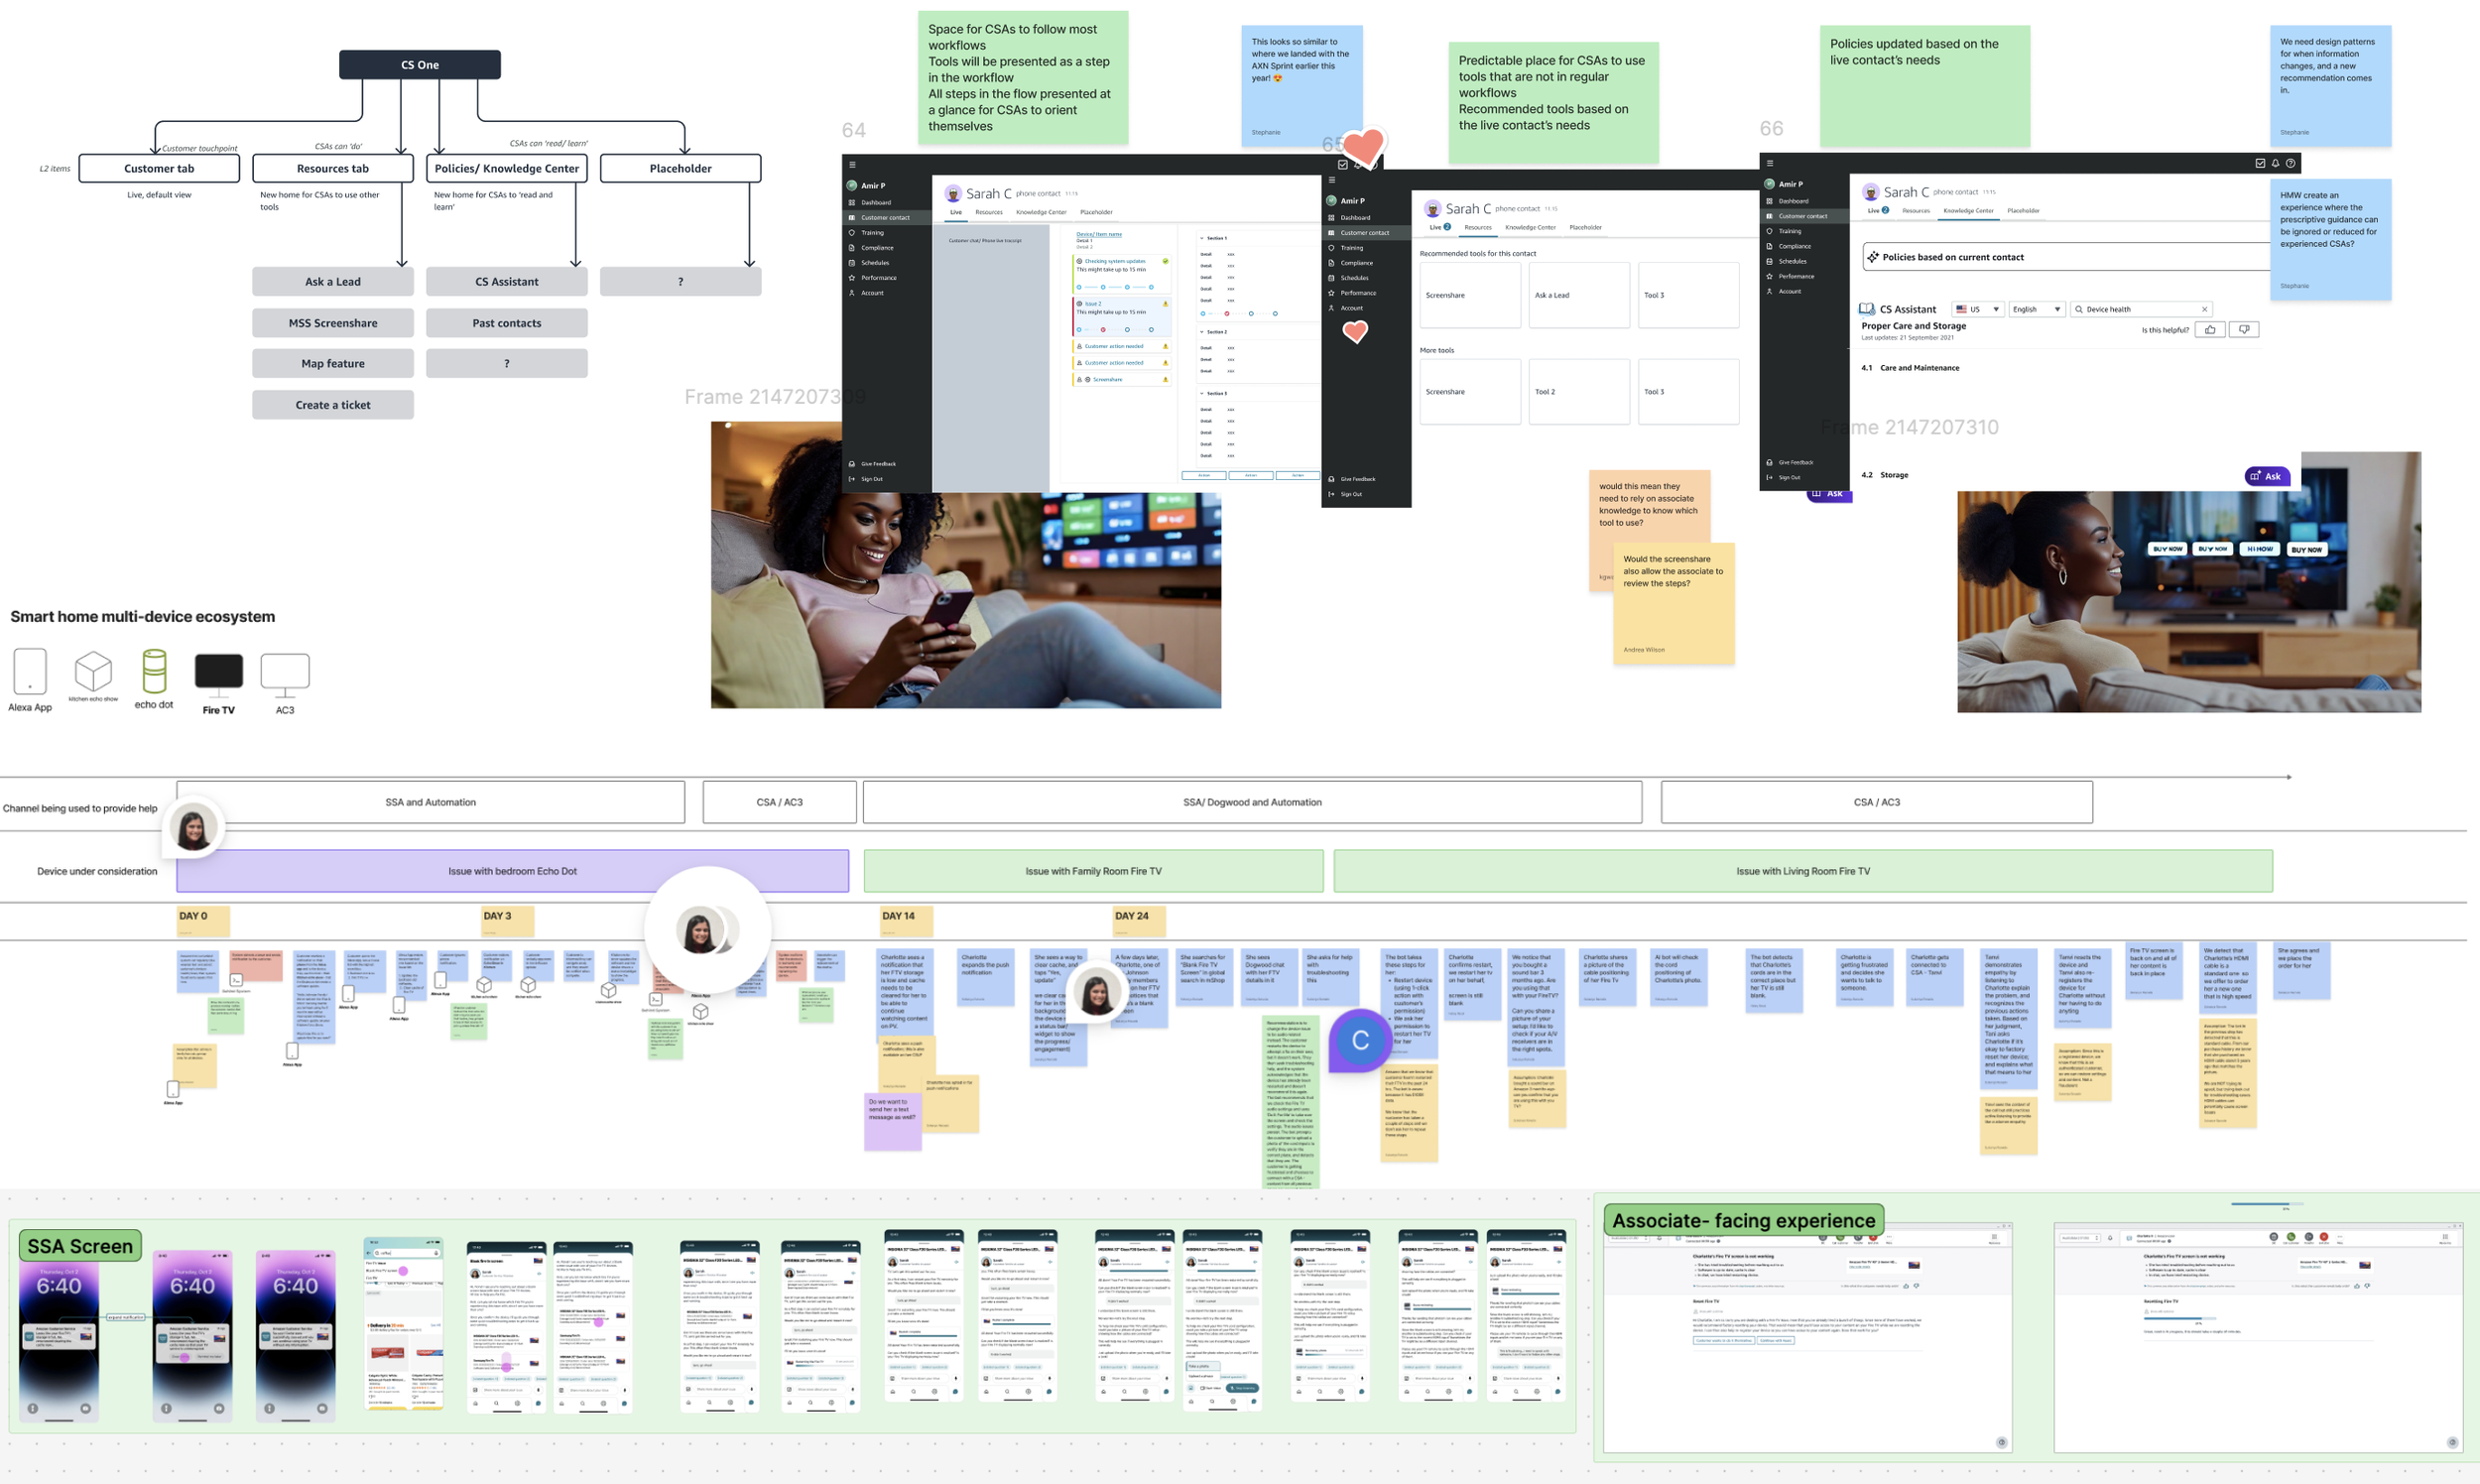2480x1484 pixels.
Task: Click the Create a ticket button
Action: coord(333,405)
